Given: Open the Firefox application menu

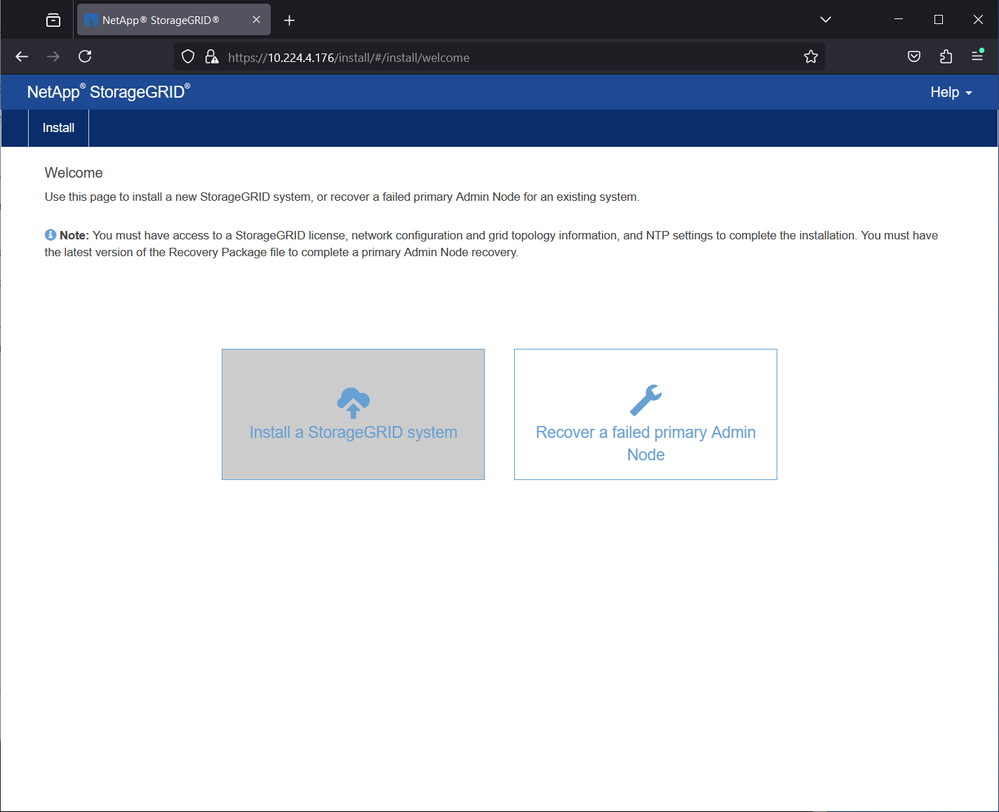Looking at the screenshot, I should click(977, 56).
